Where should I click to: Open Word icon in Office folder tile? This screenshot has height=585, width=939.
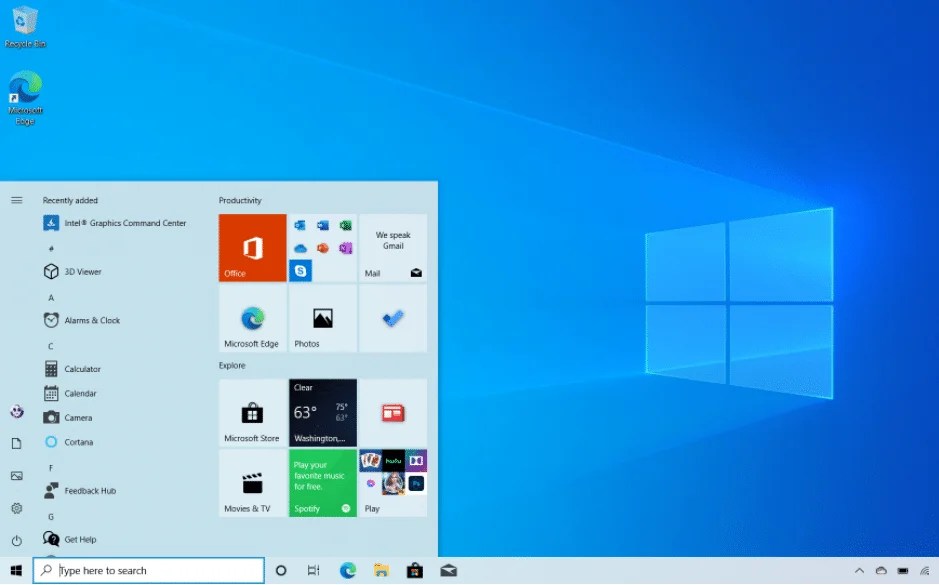[x=323, y=226]
